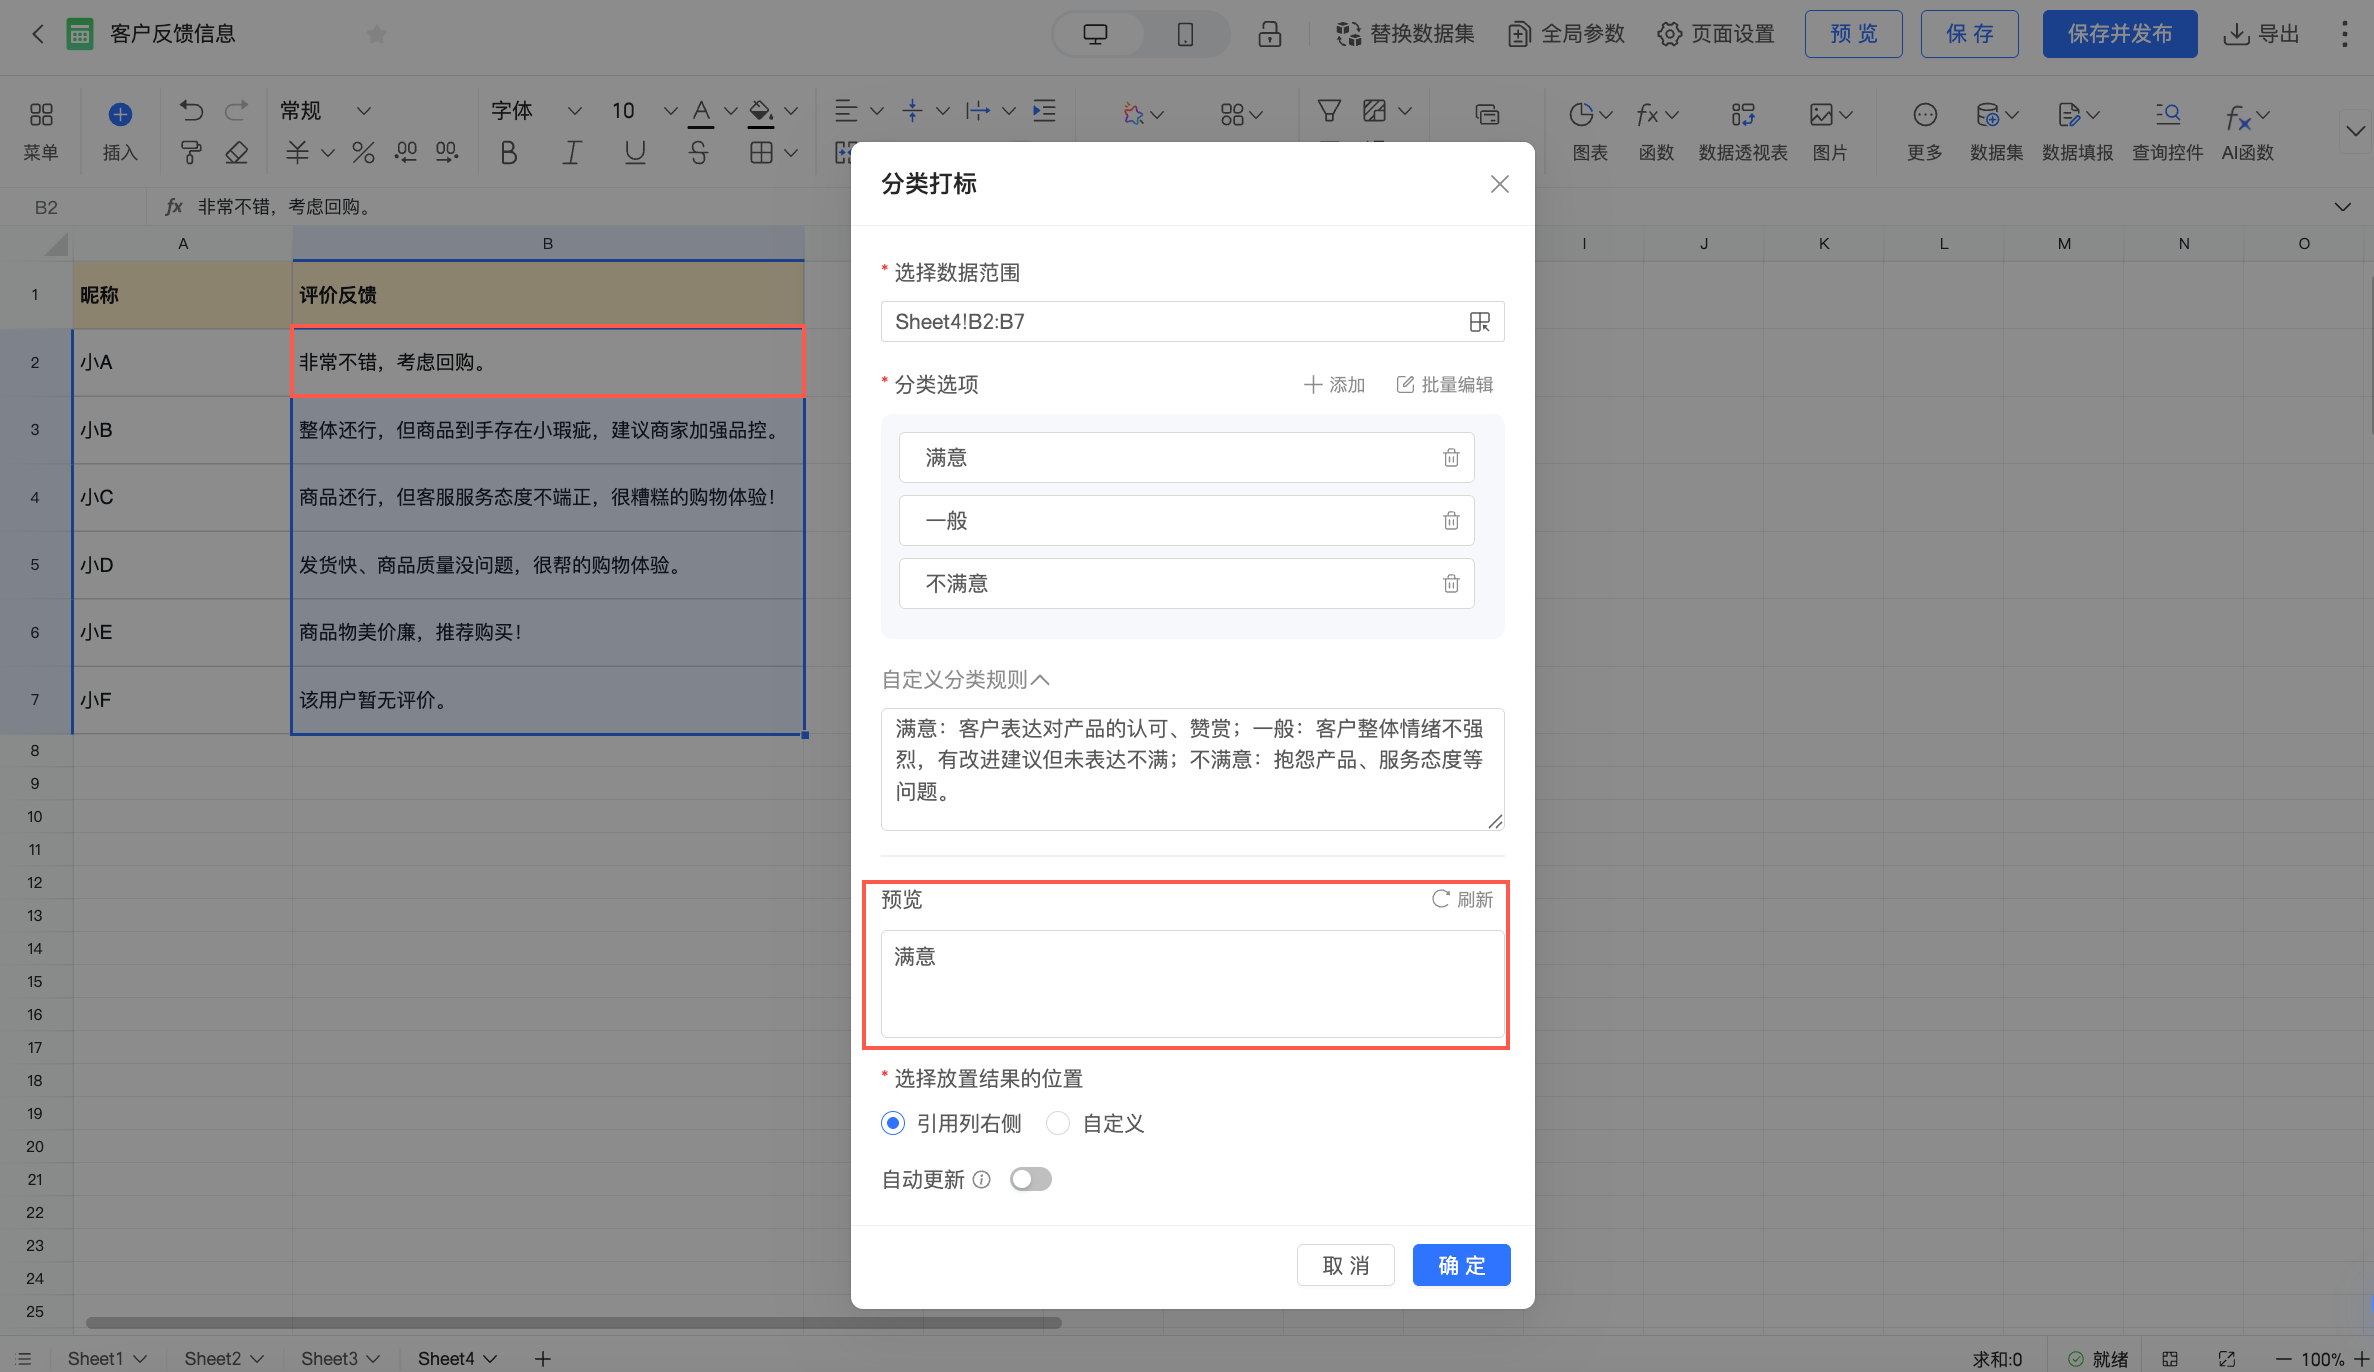Image resolution: width=2374 pixels, height=1372 pixels.
Task: Click the info icon next to 自动更新
Action: point(982,1180)
